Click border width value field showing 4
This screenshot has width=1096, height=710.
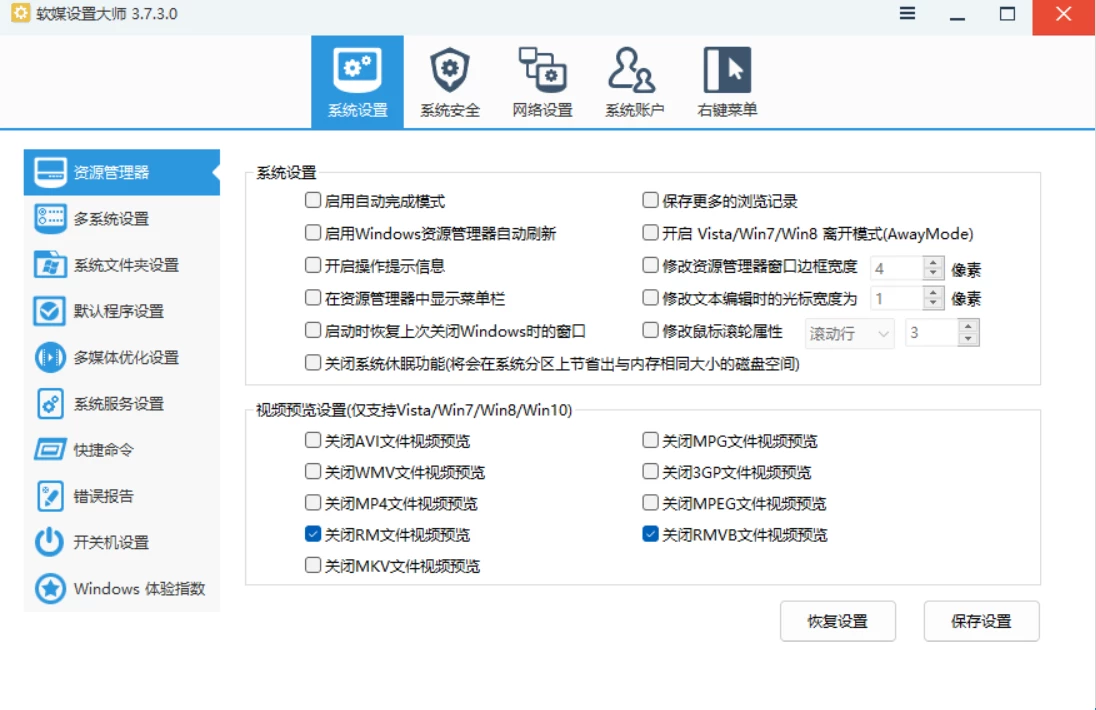(x=897, y=268)
